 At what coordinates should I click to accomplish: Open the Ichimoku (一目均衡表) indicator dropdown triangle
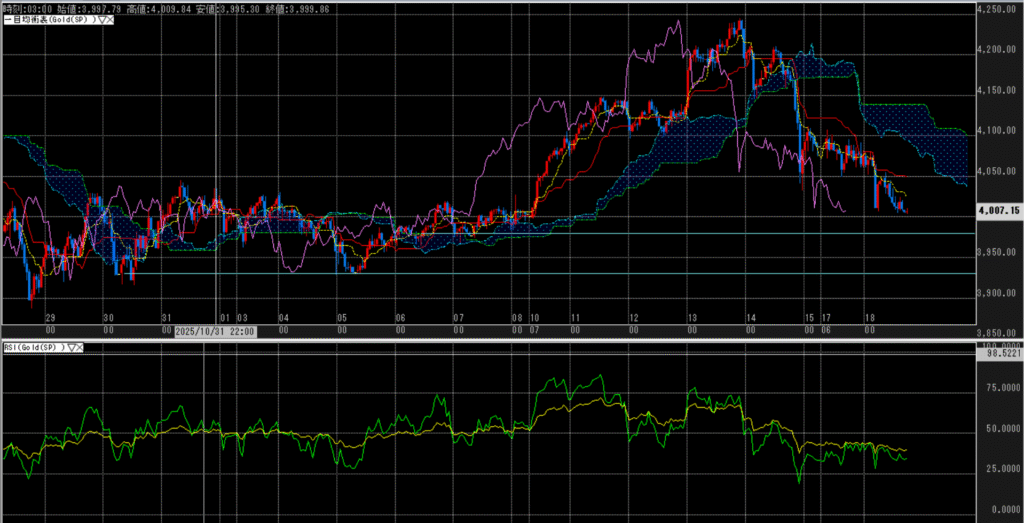pos(100,20)
